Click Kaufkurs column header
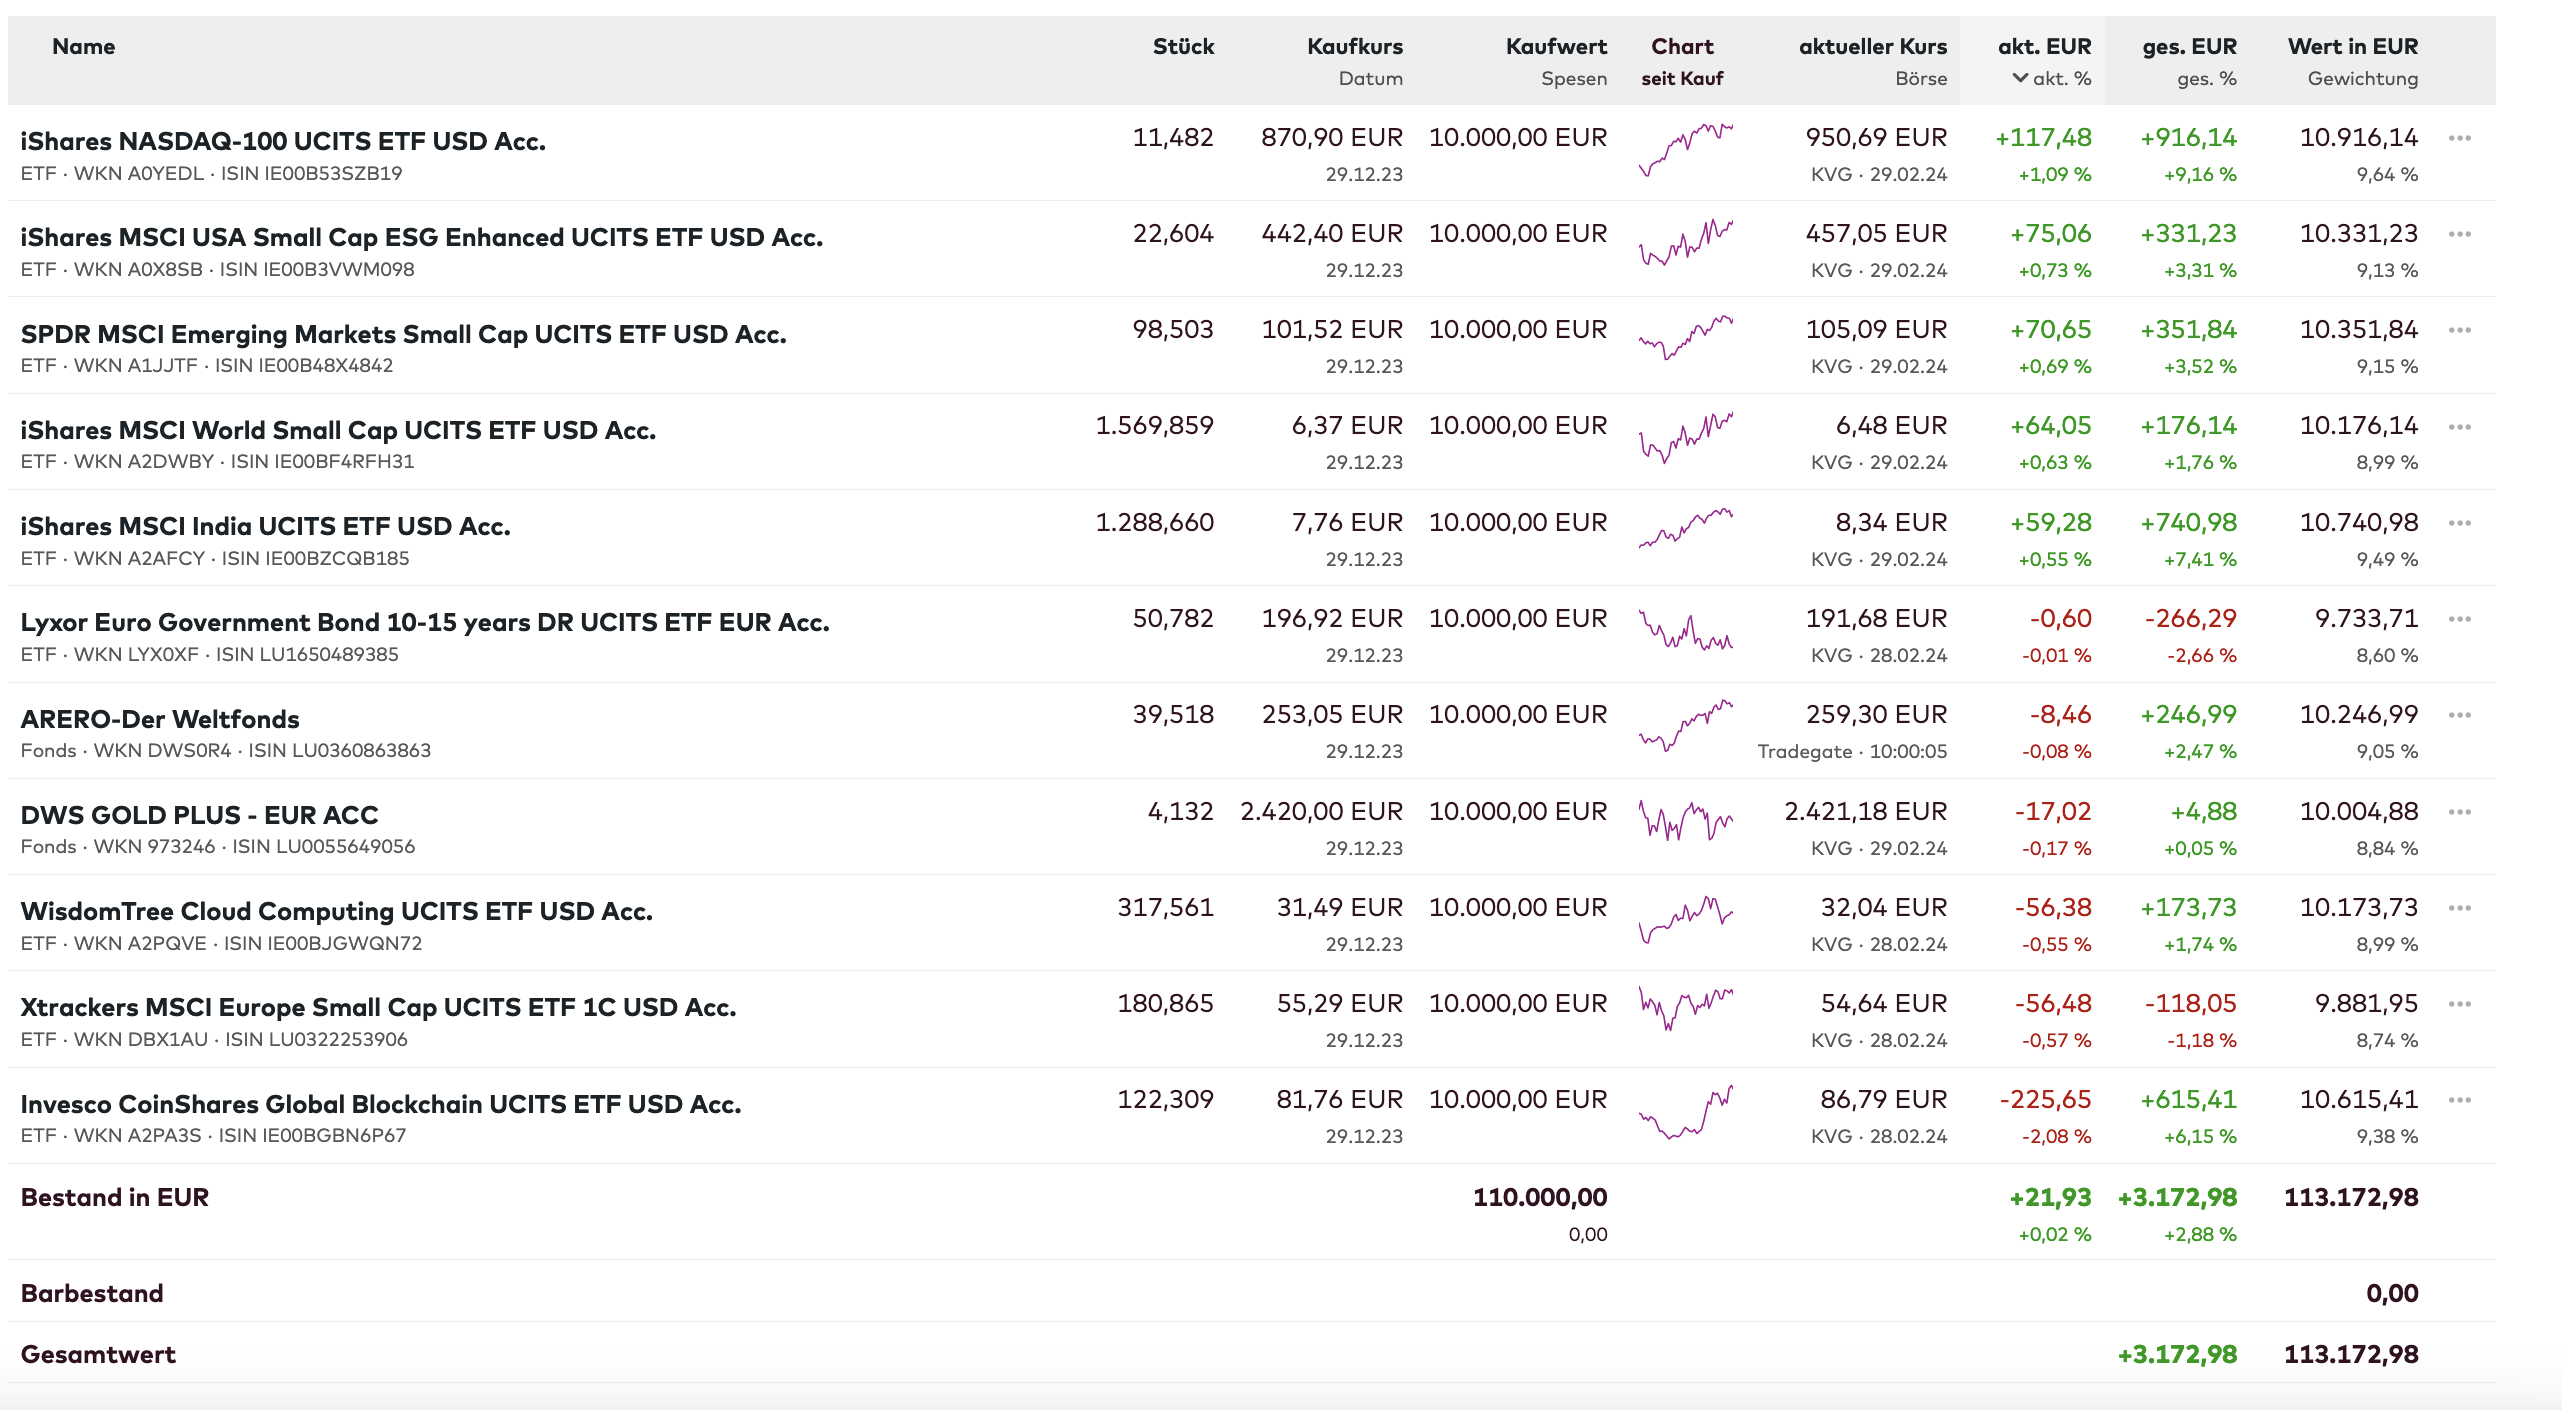The image size is (2562, 1410). tap(1354, 46)
